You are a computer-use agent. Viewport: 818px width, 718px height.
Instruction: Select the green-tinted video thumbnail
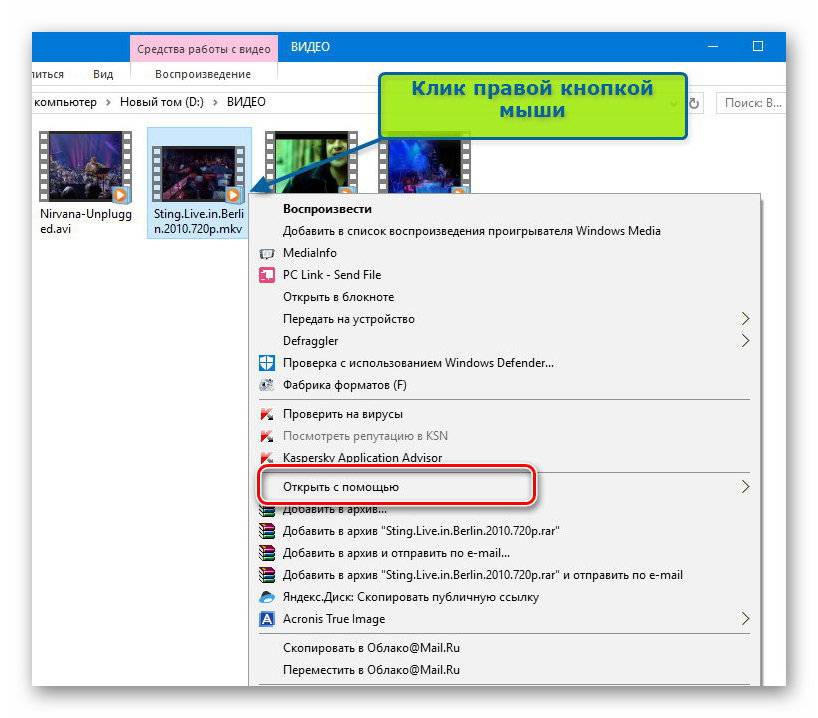pyautogui.click(x=311, y=162)
